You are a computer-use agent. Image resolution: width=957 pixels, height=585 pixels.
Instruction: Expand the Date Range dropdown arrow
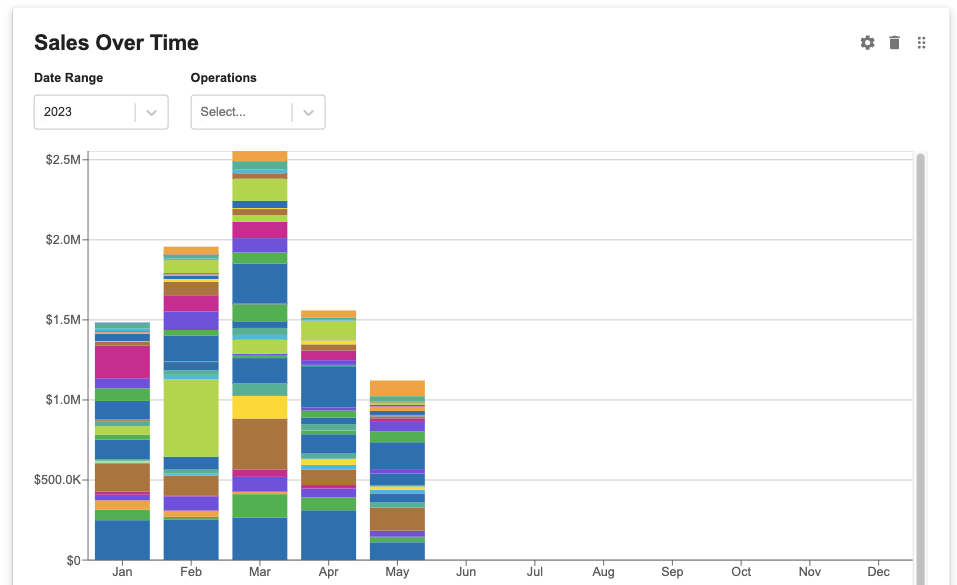click(152, 112)
